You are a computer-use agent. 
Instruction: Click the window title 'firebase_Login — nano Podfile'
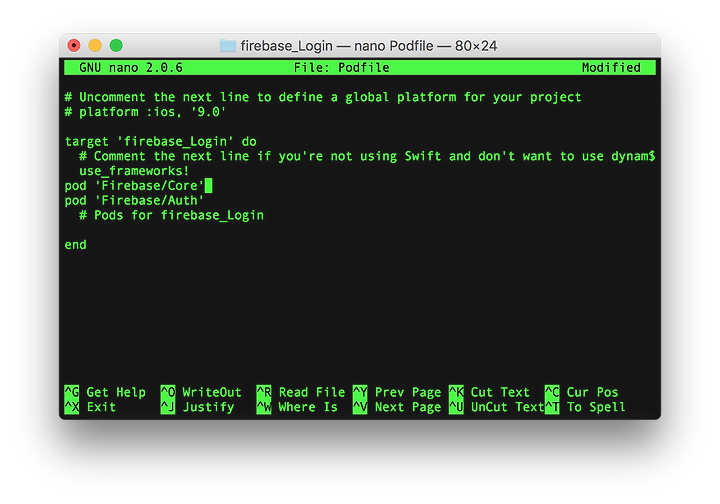pyautogui.click(x=337, y=46)
